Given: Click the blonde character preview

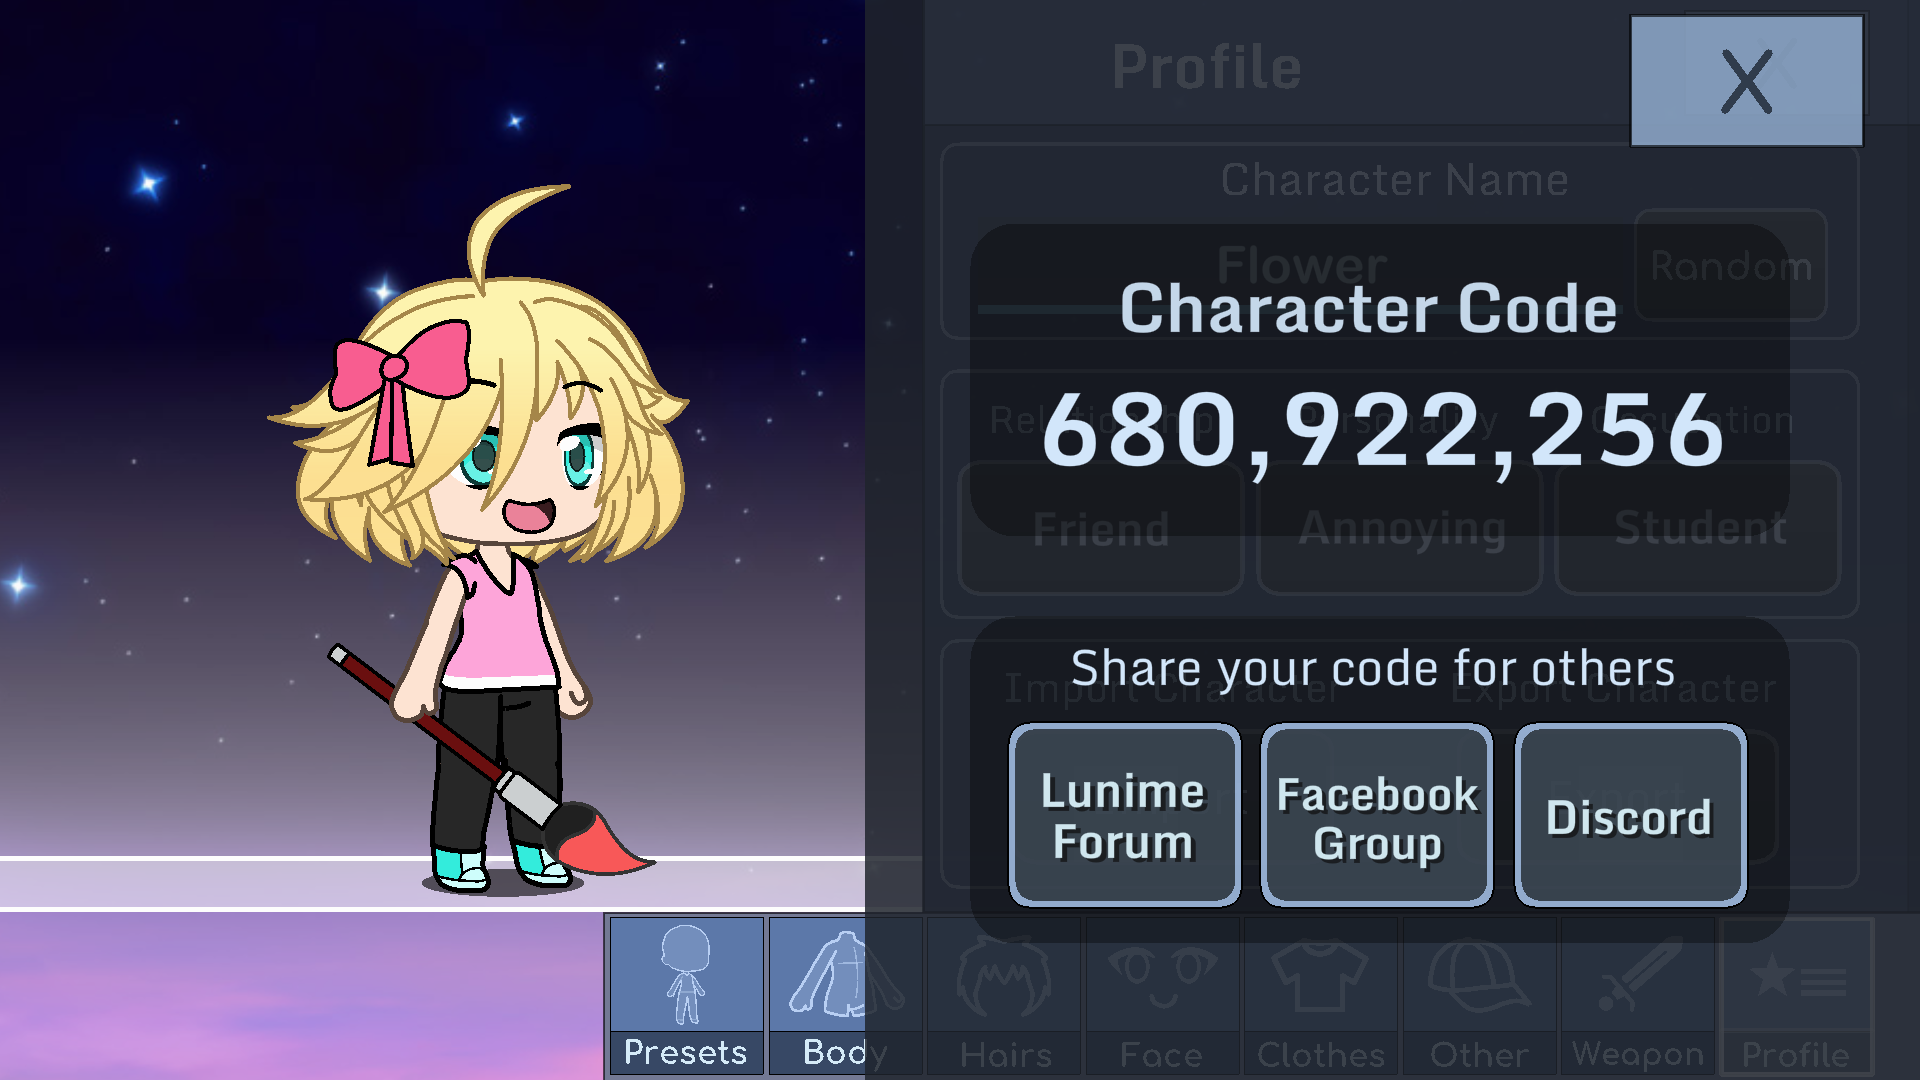Looking at the screenshot, I should point(480,540).
